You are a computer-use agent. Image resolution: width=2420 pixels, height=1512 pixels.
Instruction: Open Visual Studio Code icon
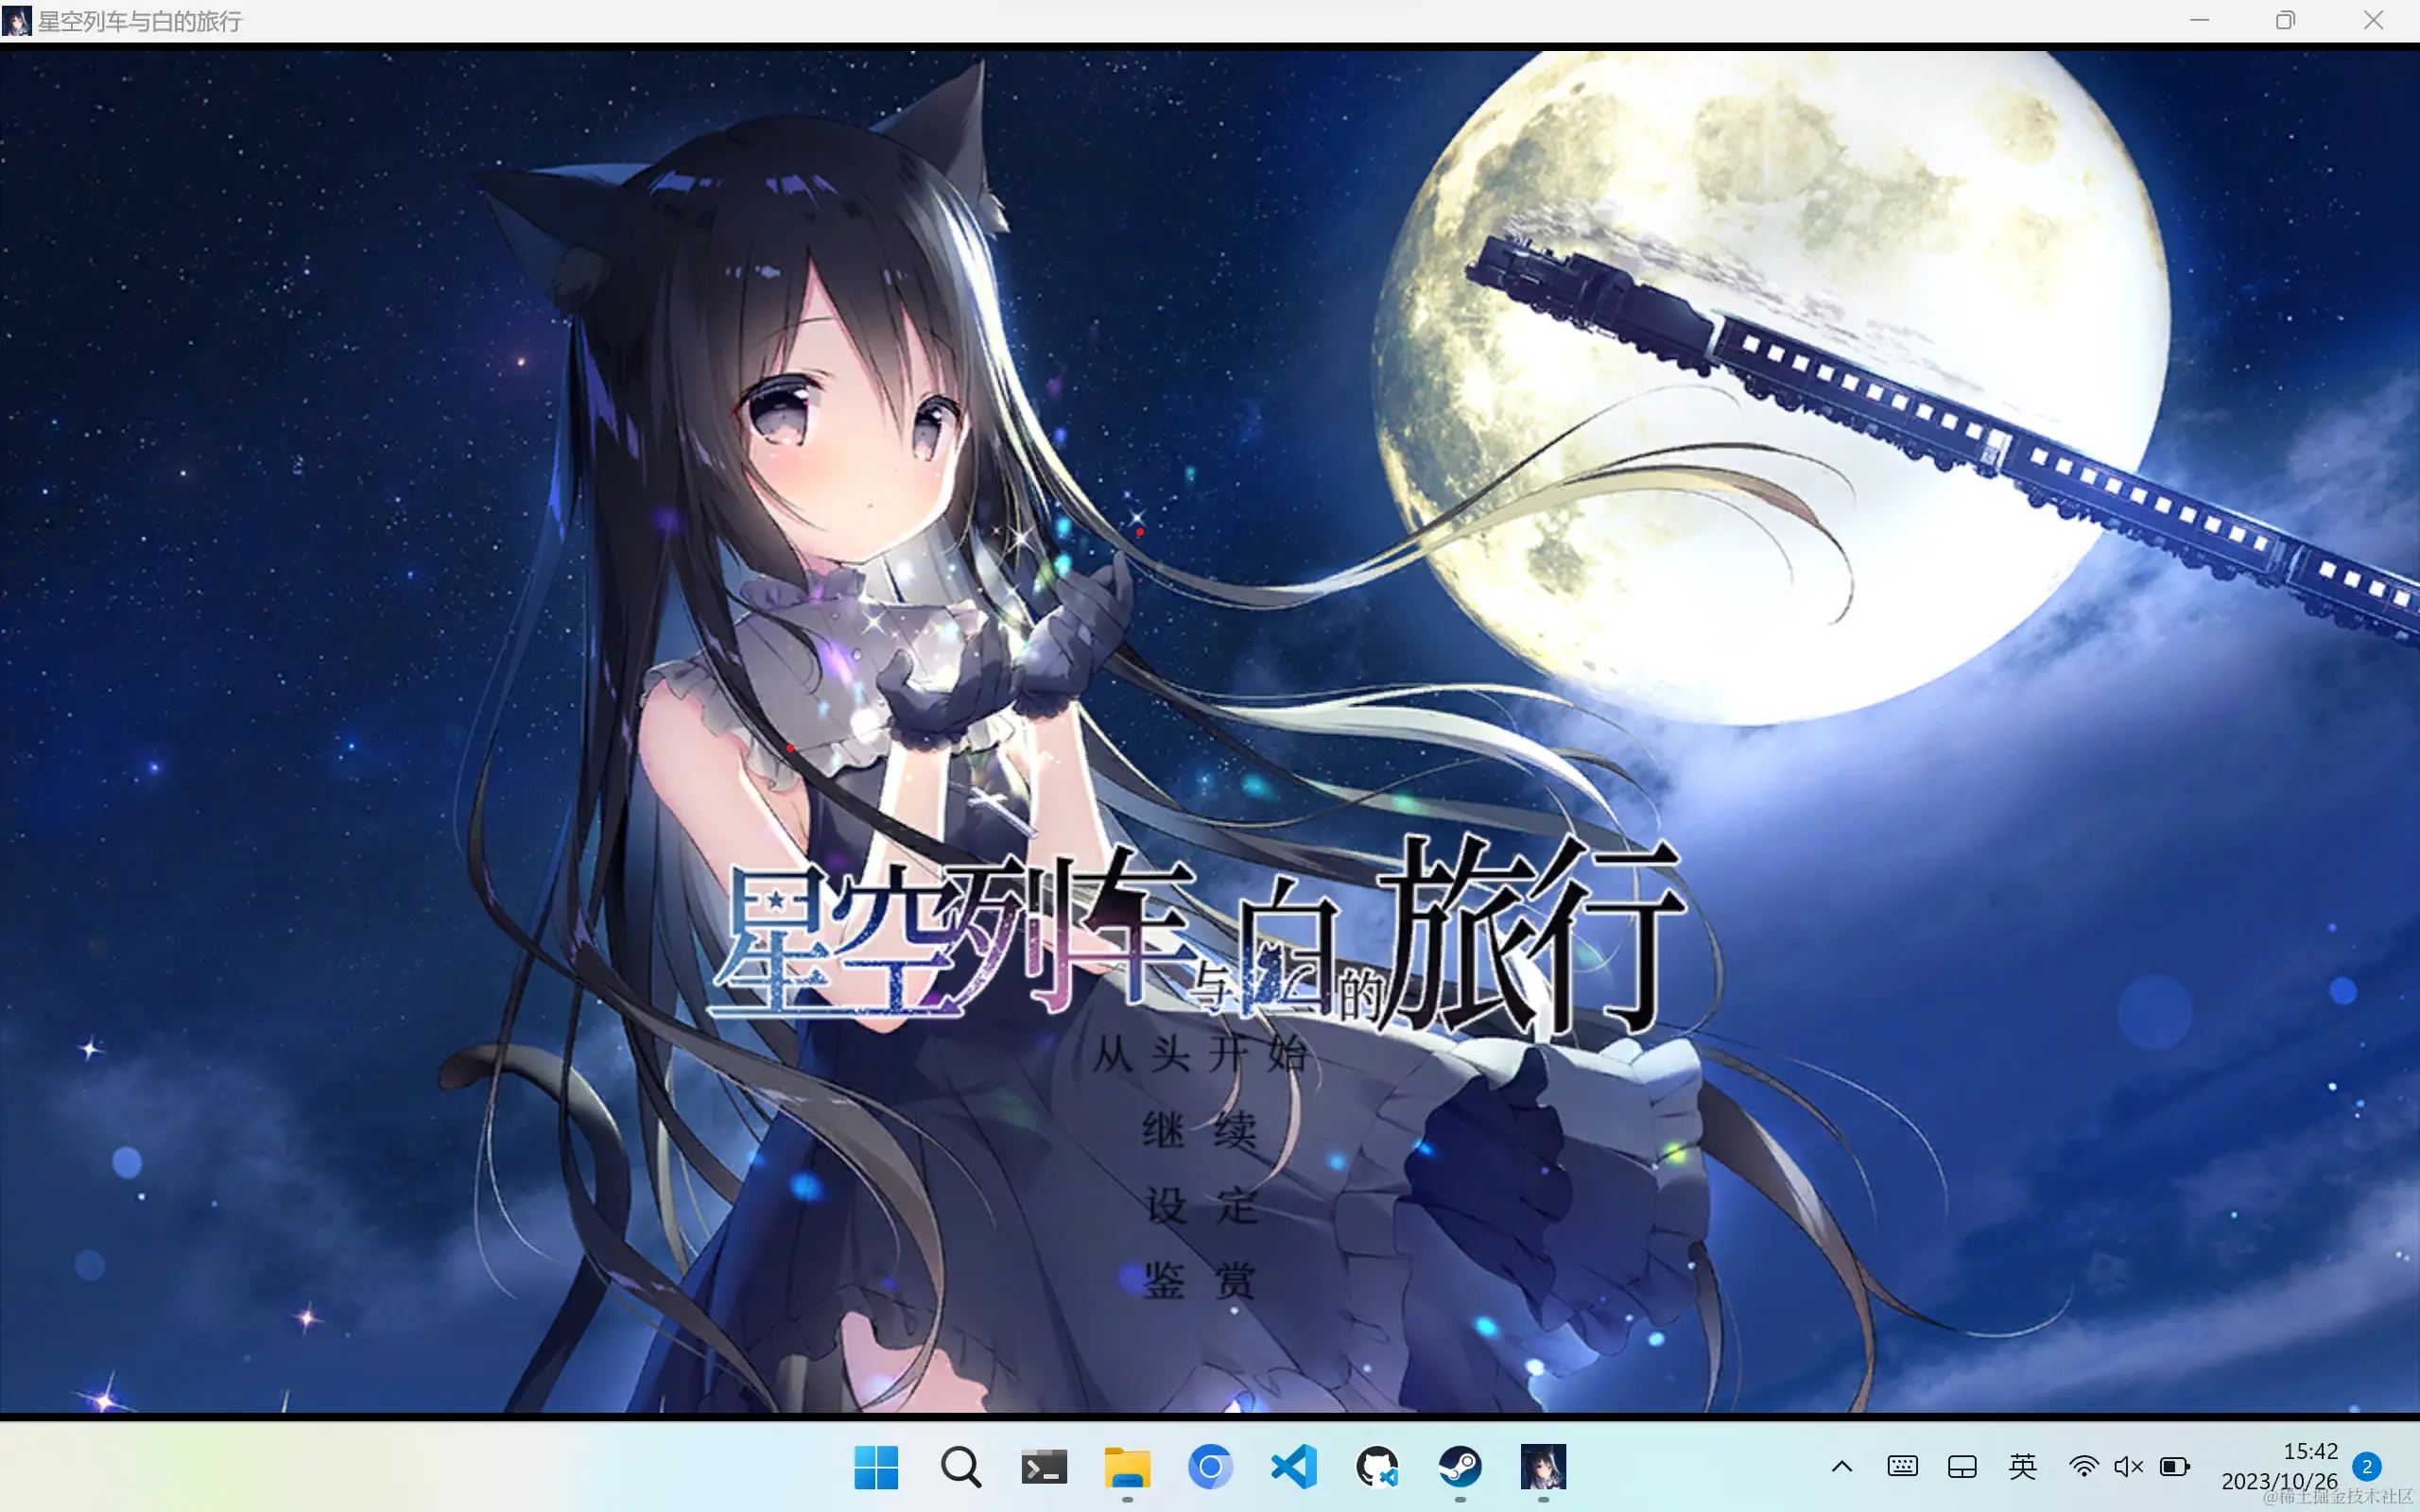1294,1467
